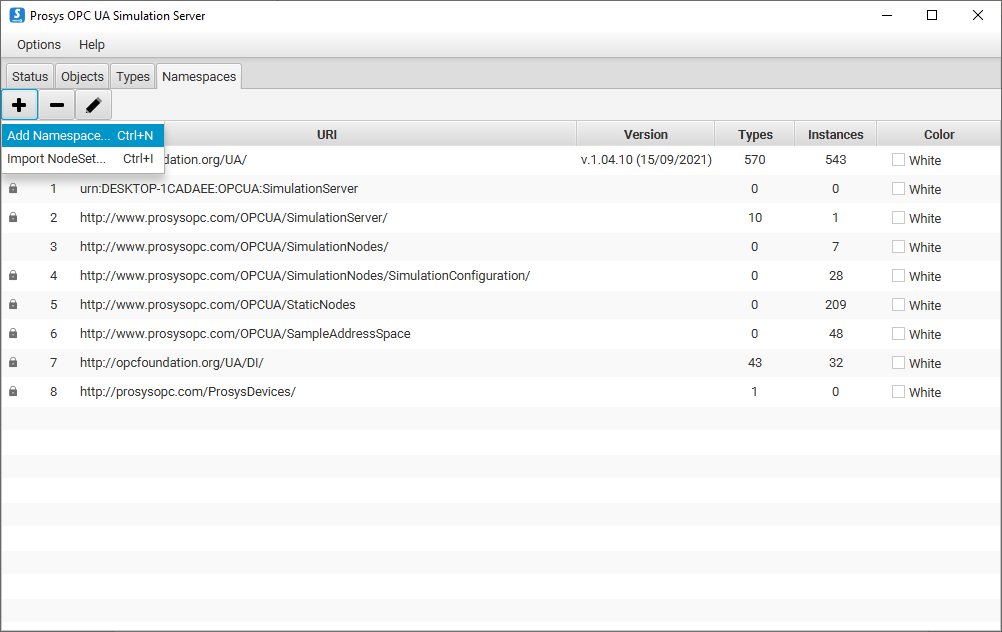1002x632 pixels.
Task: Sort by the Instances column header
Action: [x=835, y=134]
